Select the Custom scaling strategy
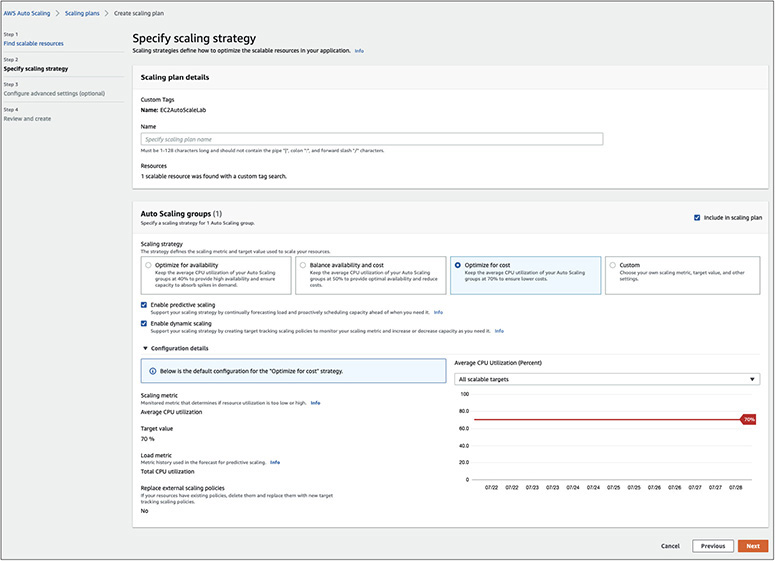This screenshot has height=561, width=775. (613, 266)
